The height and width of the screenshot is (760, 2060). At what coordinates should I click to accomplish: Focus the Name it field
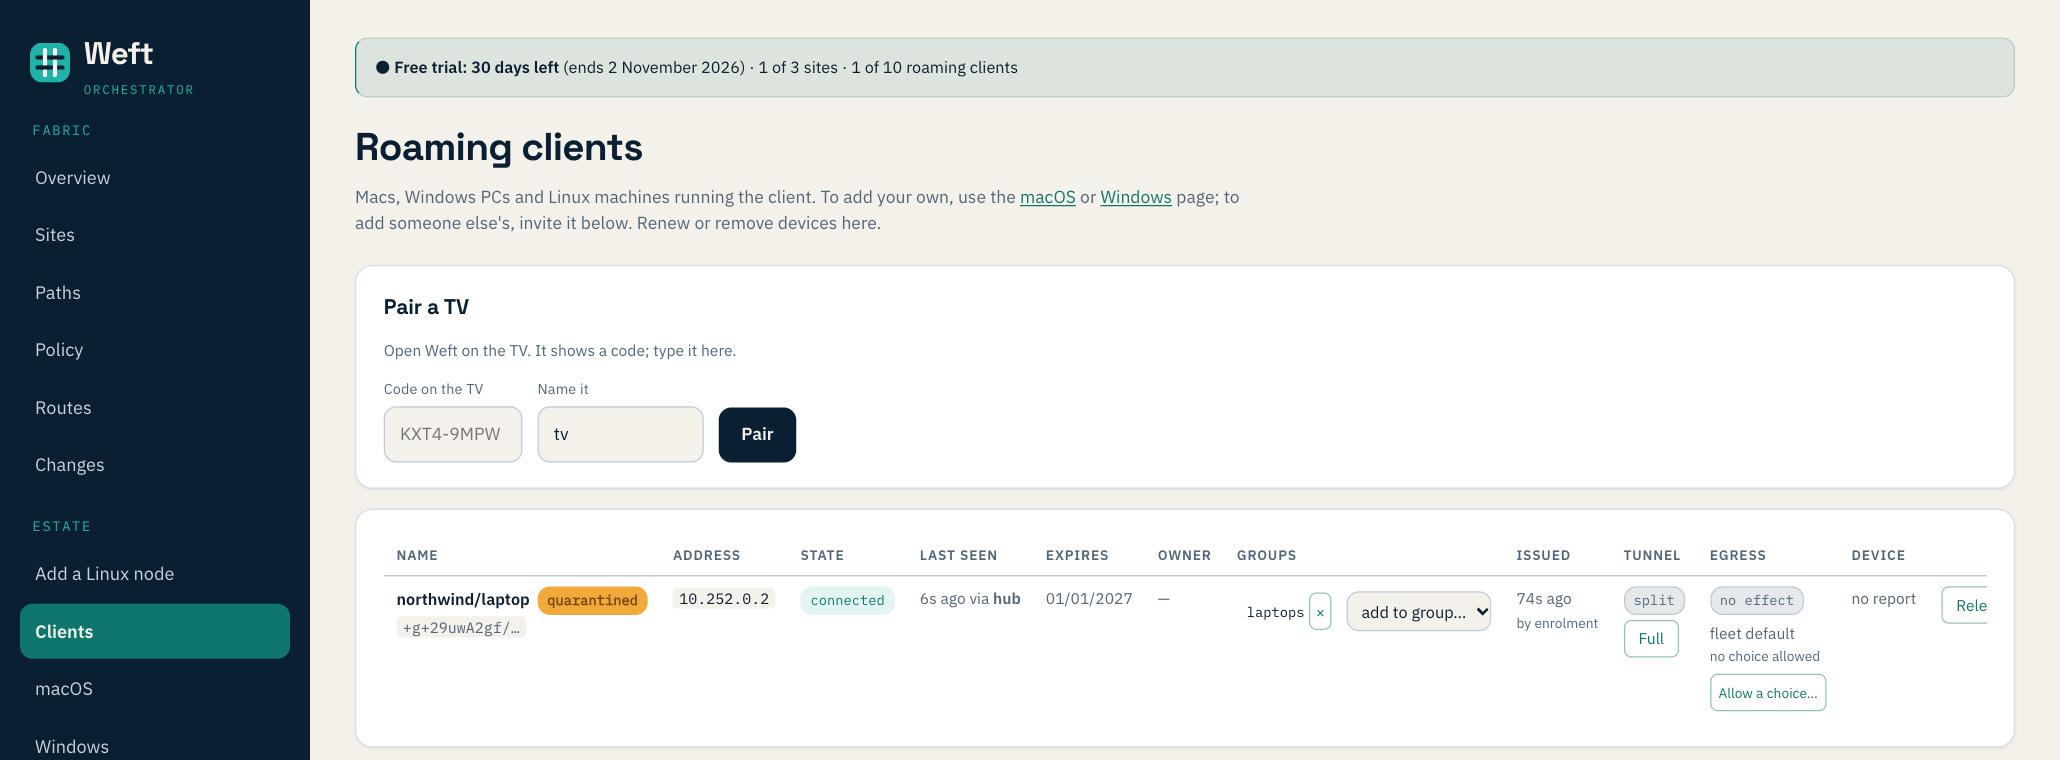620,434
